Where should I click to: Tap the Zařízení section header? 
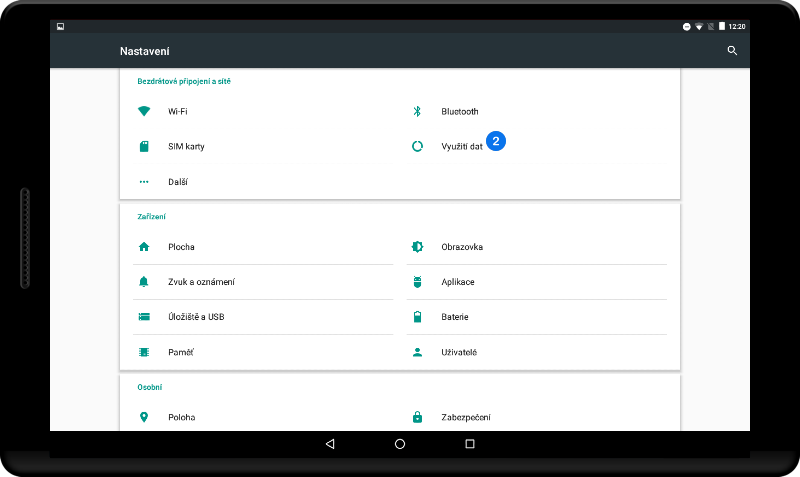[152, 217]
